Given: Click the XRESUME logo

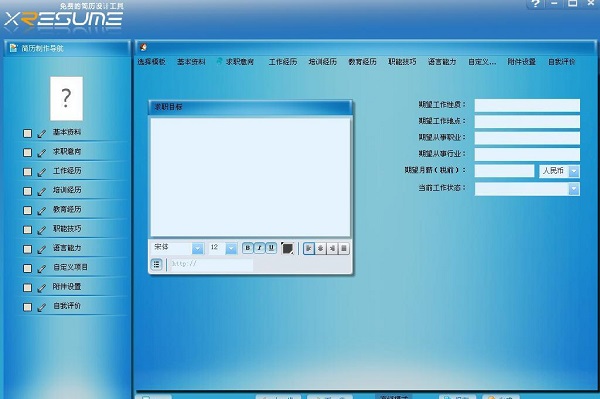Looking at the screenshot, I should 64,18.
